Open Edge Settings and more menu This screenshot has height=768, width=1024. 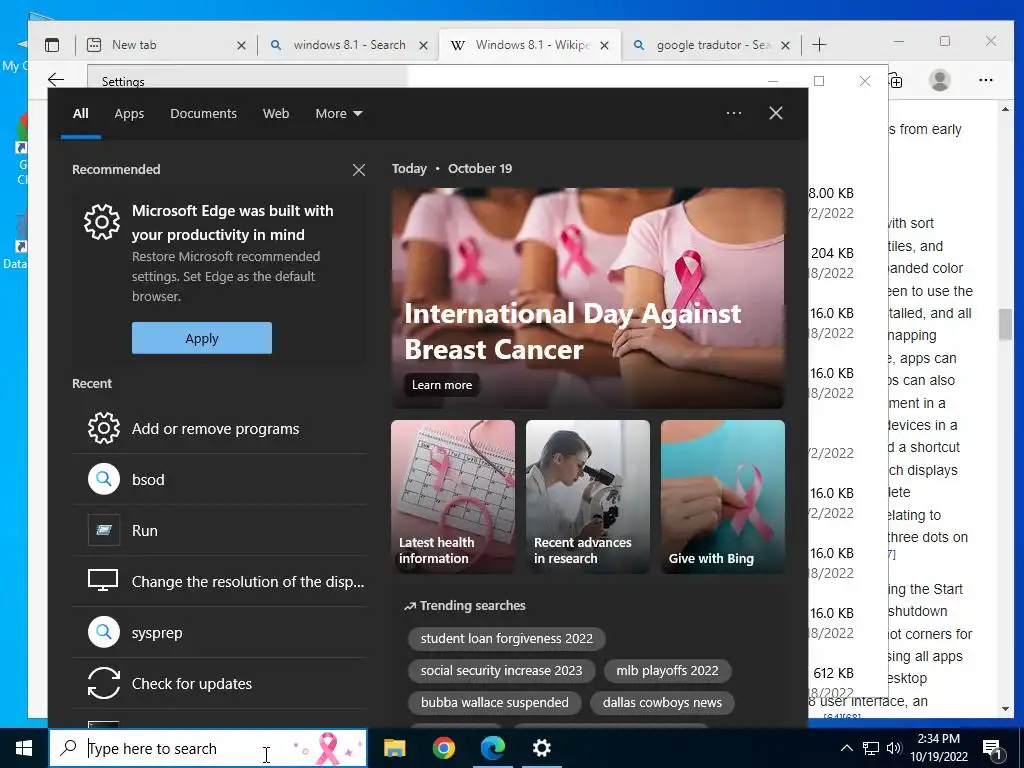tap(986, 80)
